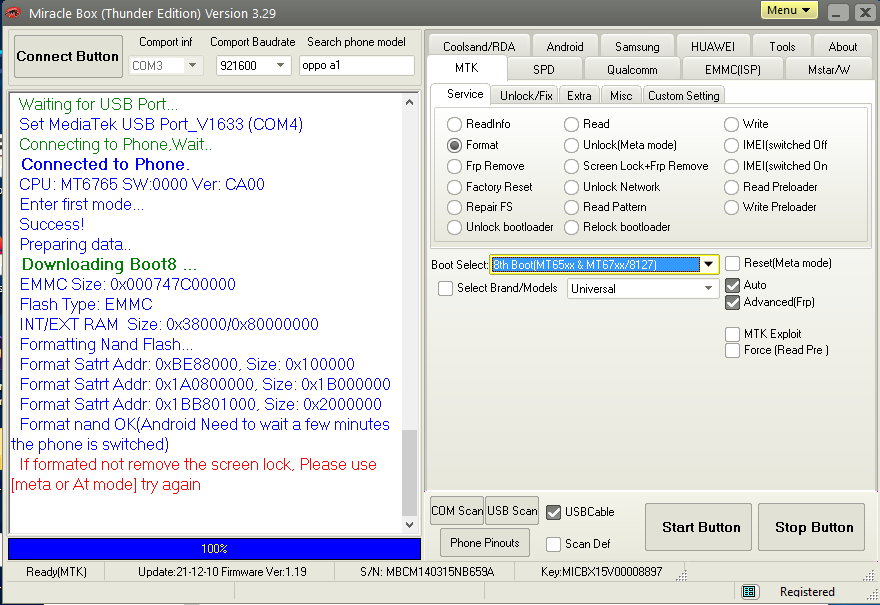The width and height of the screenshot is (880, 605).
Task: Switch to the Android tab
Action: 565,47
